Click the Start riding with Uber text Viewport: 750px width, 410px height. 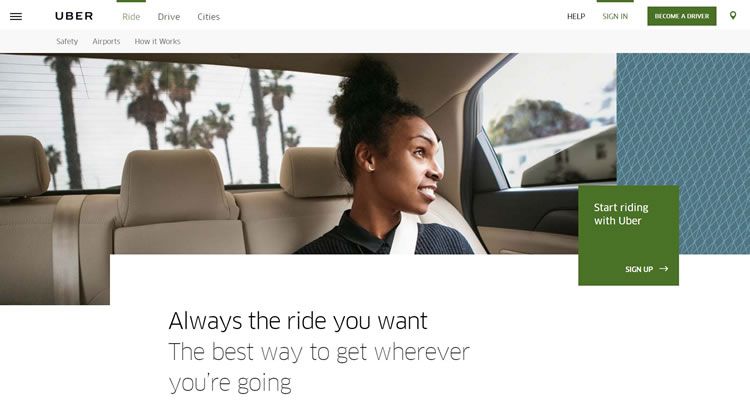(x=621, y=214)
